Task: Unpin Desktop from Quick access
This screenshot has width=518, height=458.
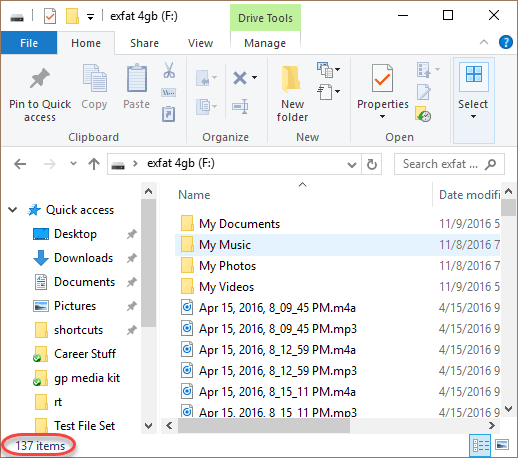Action: [132, 234]
